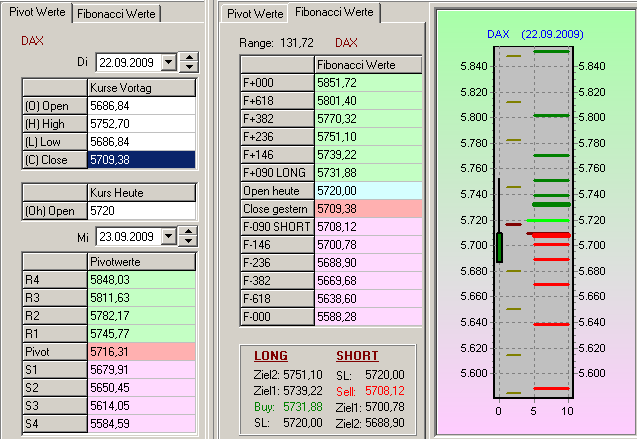637x439 pixels.
Task: Click the 22.09.2009 date field
Action: (x=128, y=62)
